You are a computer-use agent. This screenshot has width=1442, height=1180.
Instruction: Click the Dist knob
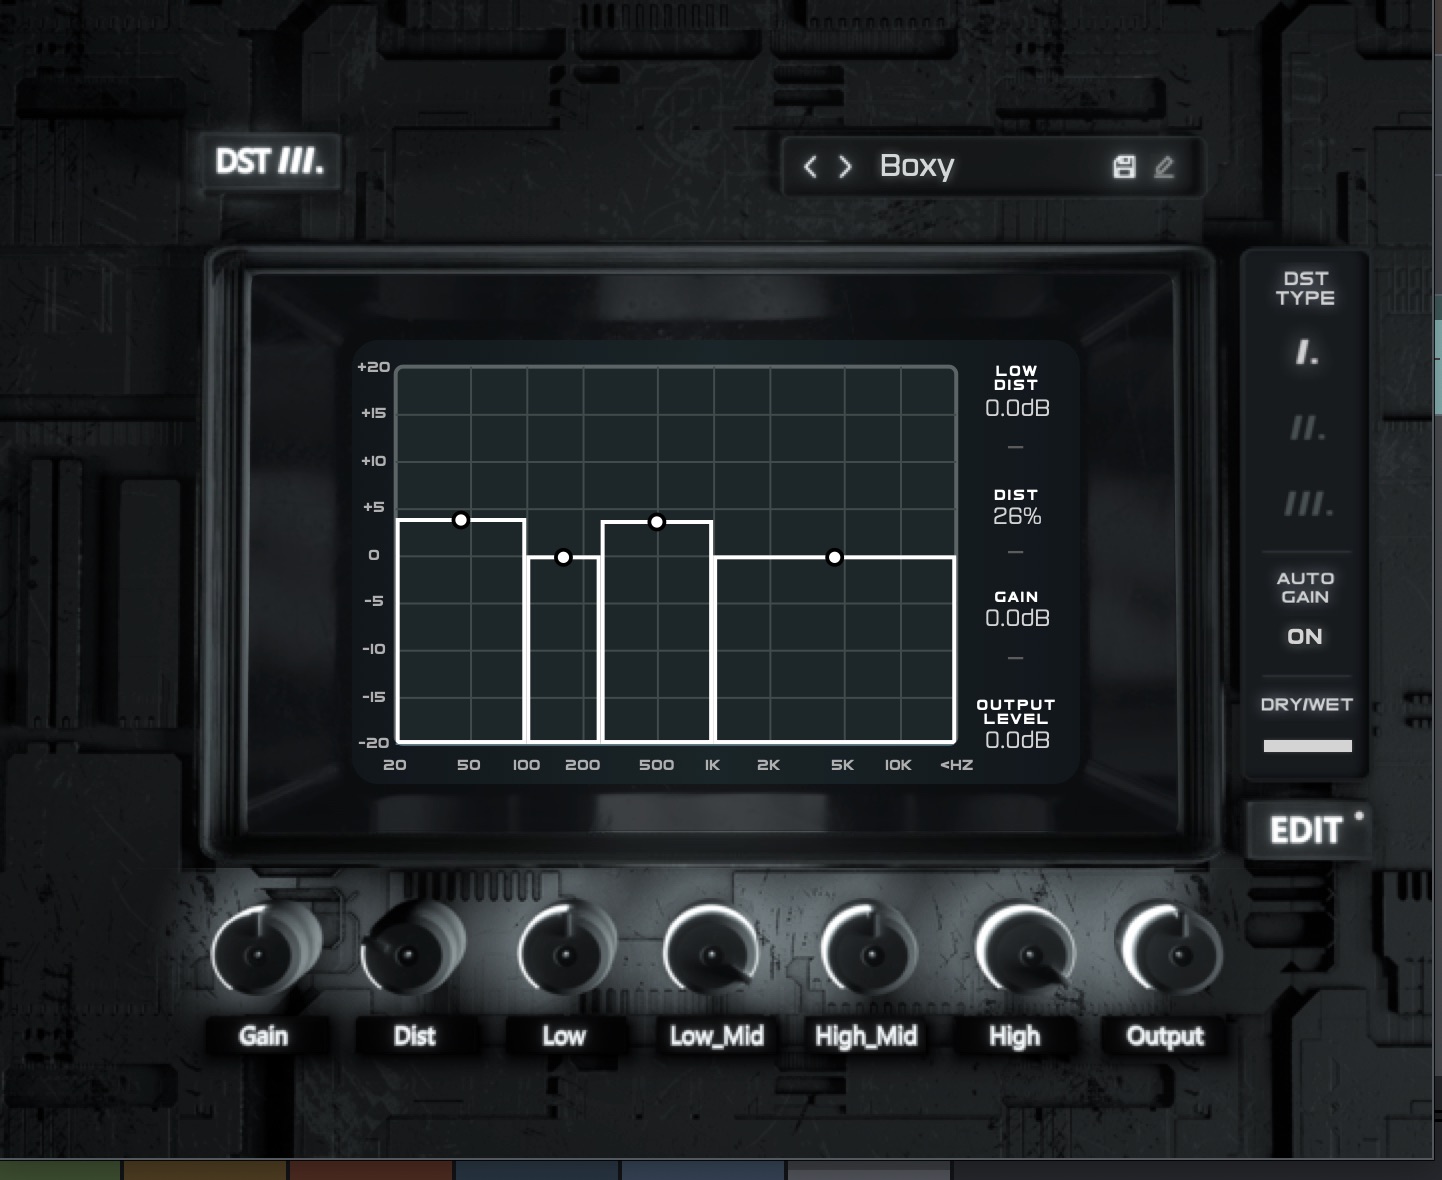[x=410, y=954]
